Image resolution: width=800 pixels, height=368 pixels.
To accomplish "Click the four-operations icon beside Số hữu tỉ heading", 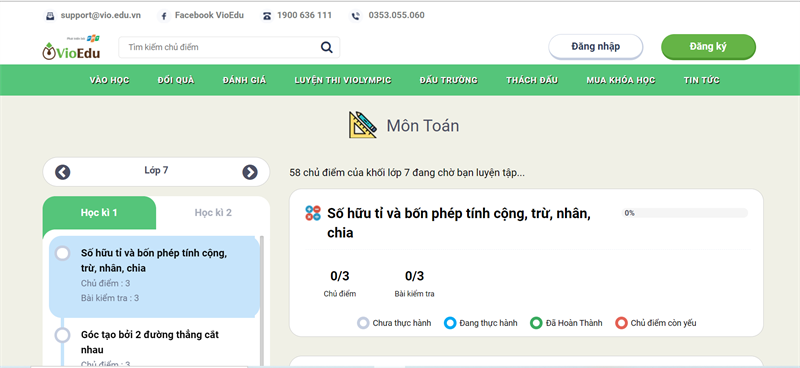I will (x=313, y=213).
